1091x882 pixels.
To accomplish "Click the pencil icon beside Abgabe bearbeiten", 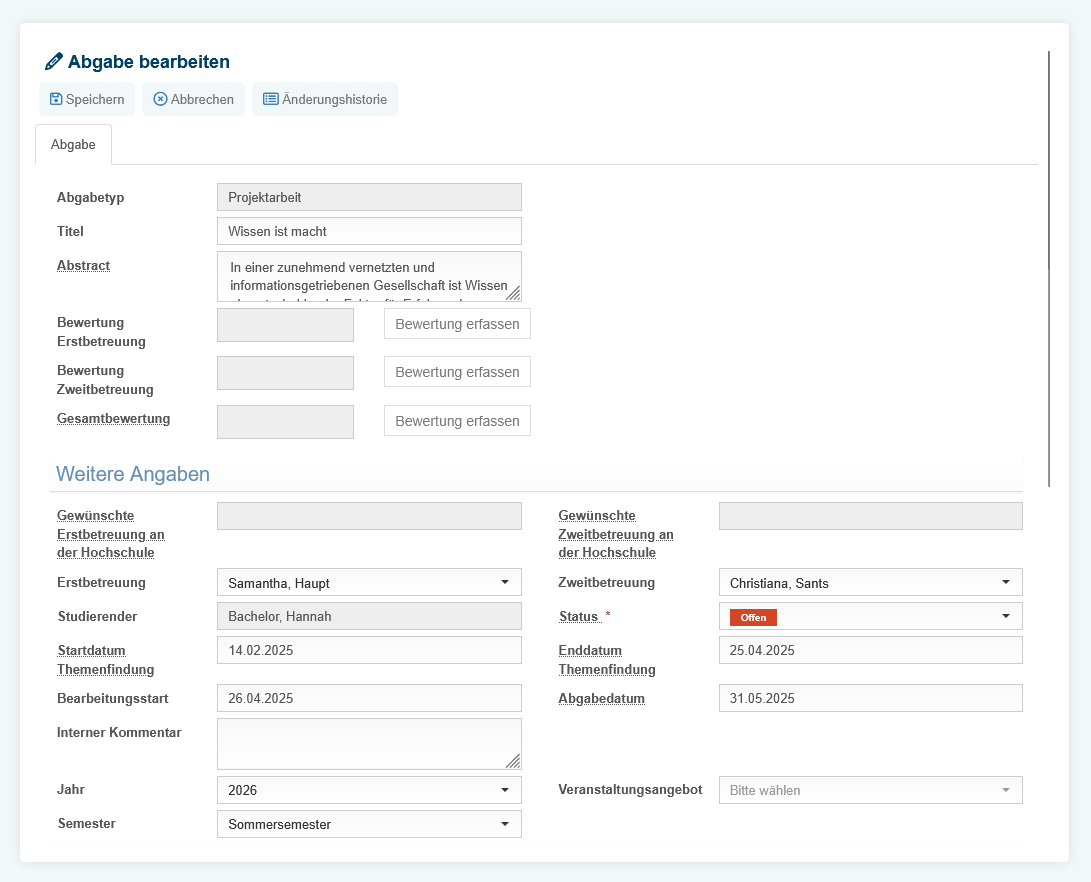I will (54, 61).
